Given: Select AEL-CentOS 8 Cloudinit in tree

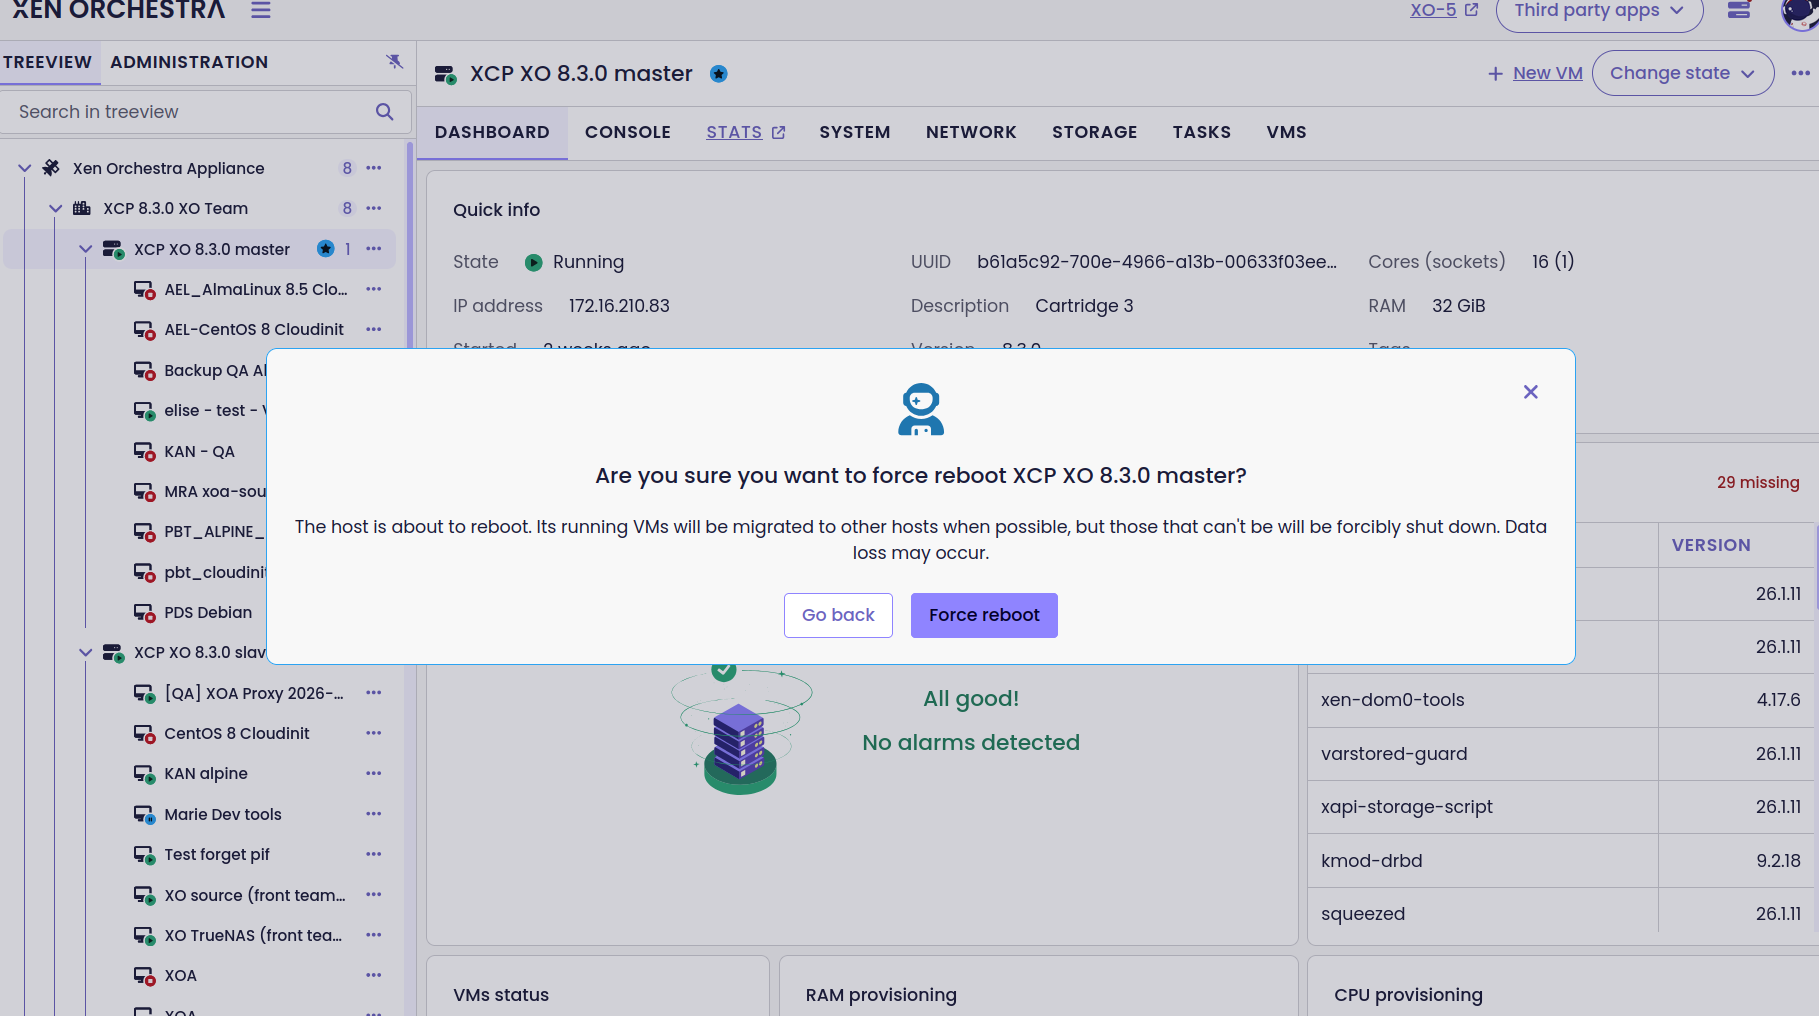Looking at the screenshot, I should point(254,329).
